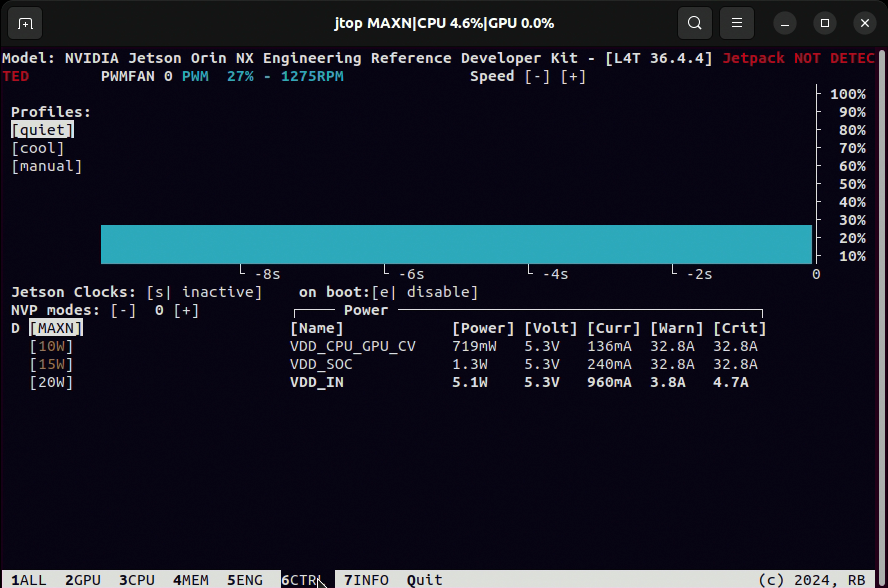Open the 2GPU tab
The width and height of the screenshot is (888, 588).
point(83,580)
